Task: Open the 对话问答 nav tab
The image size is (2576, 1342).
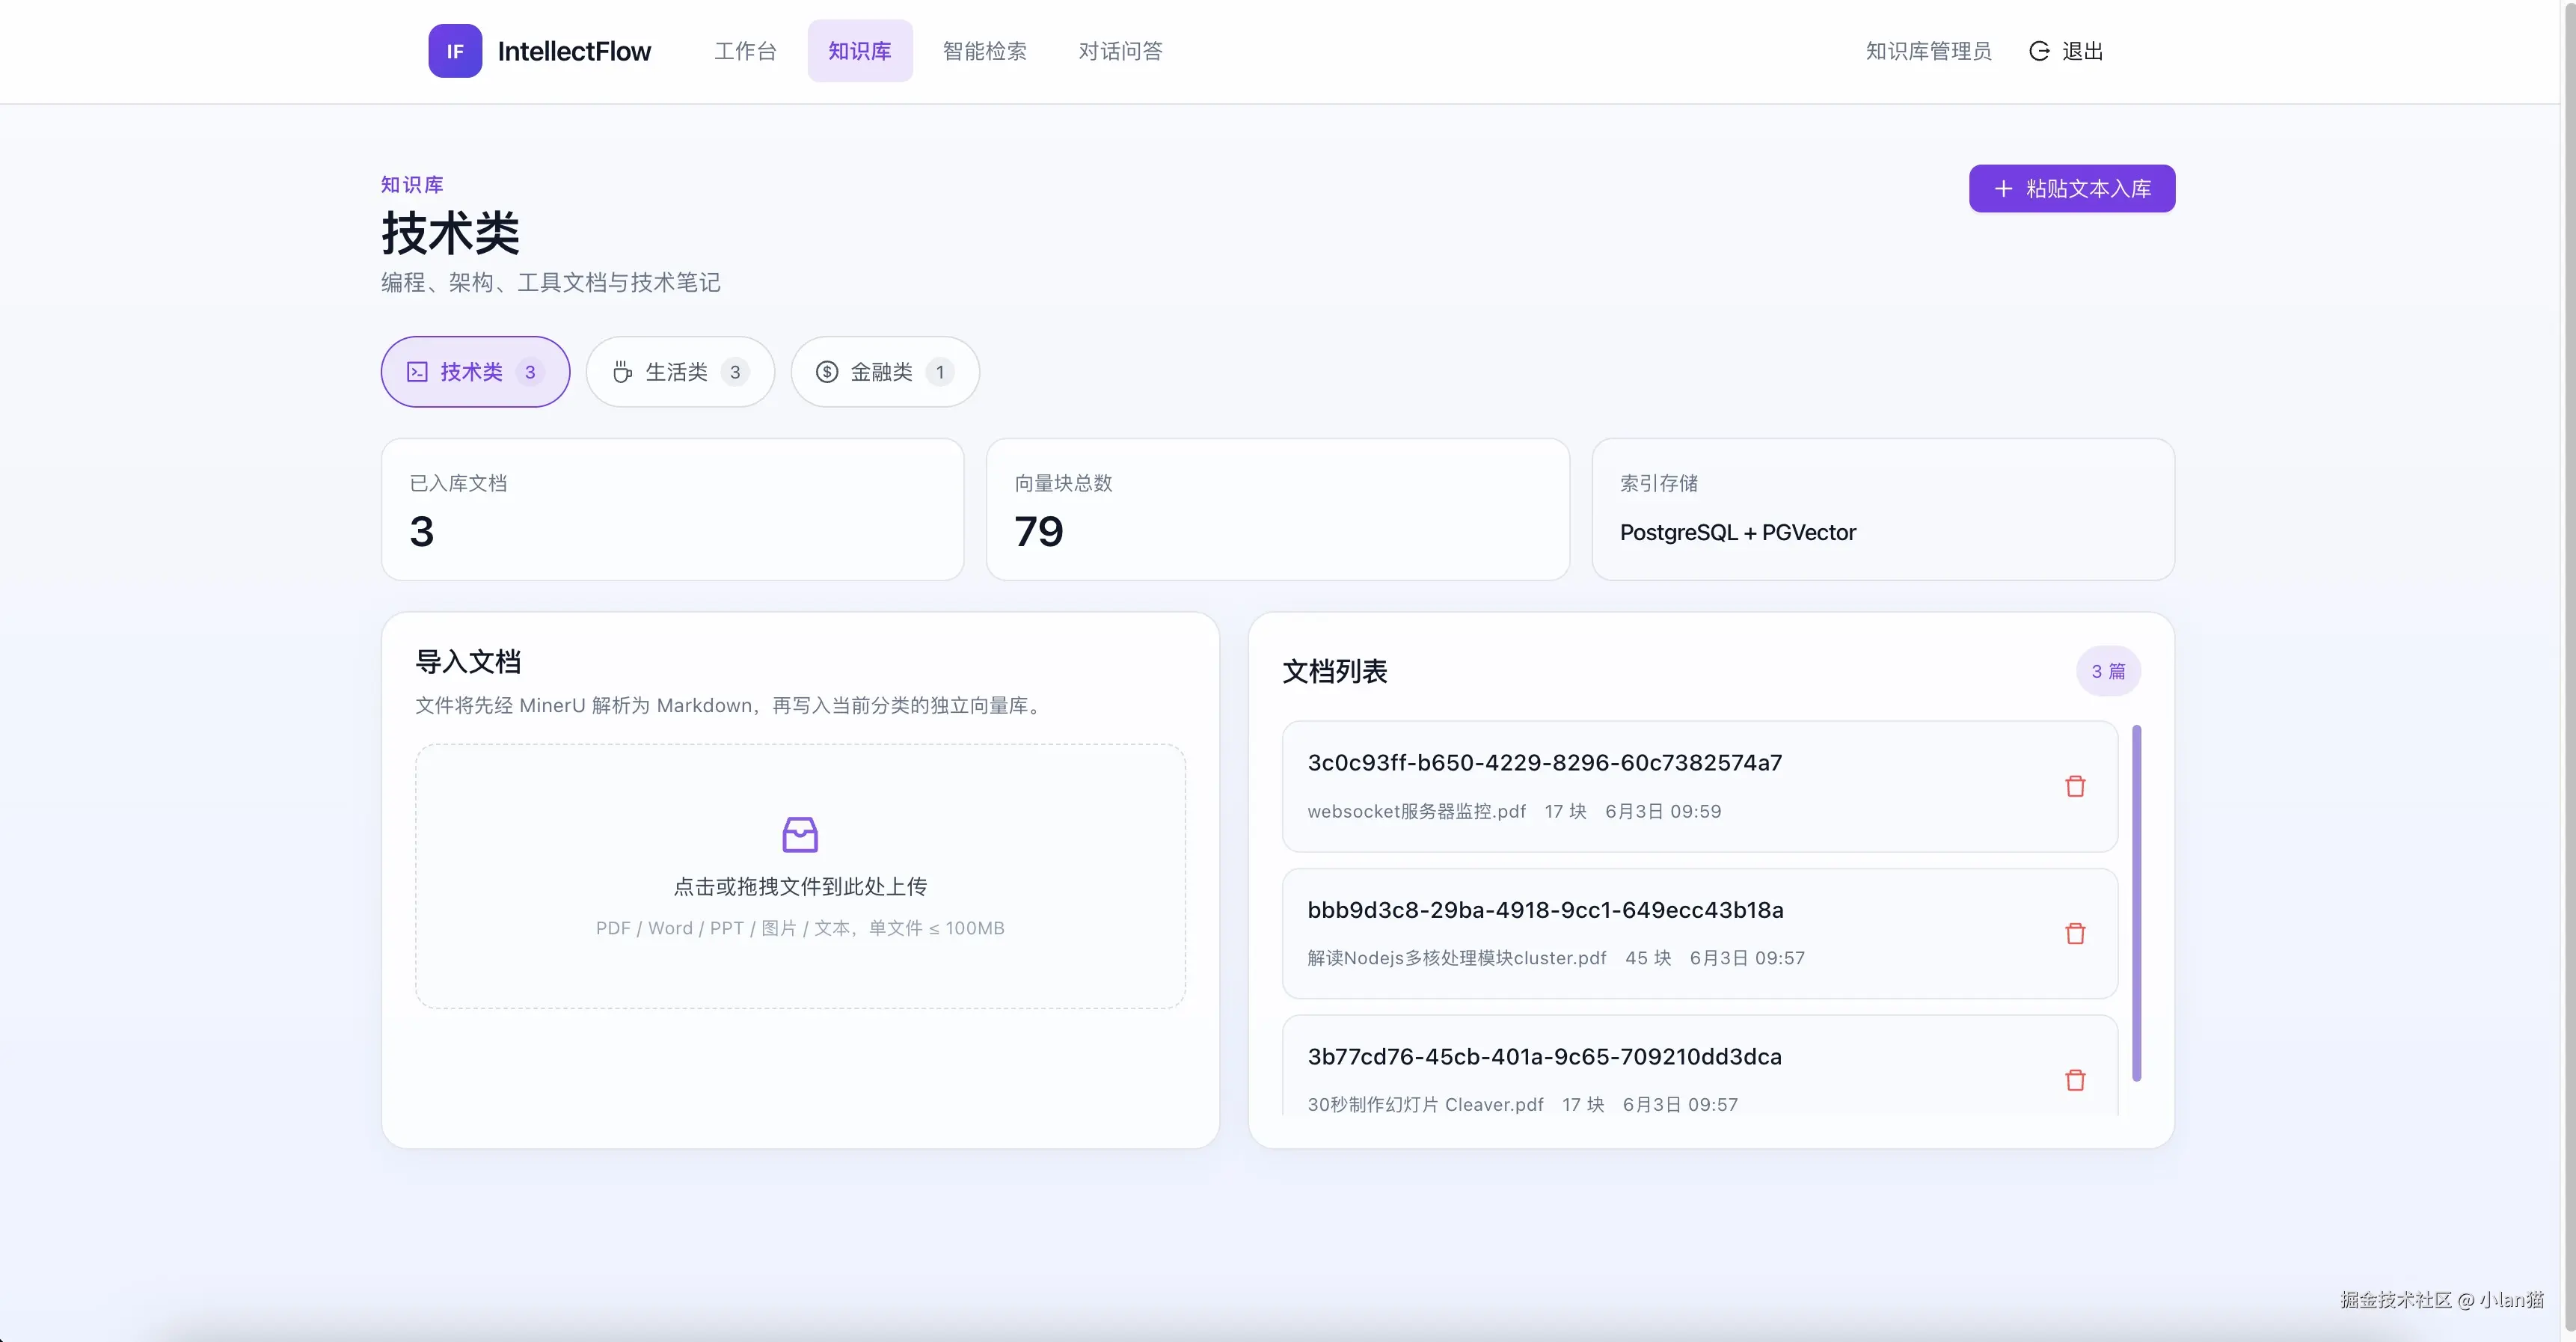Action: coord(1120,51)
